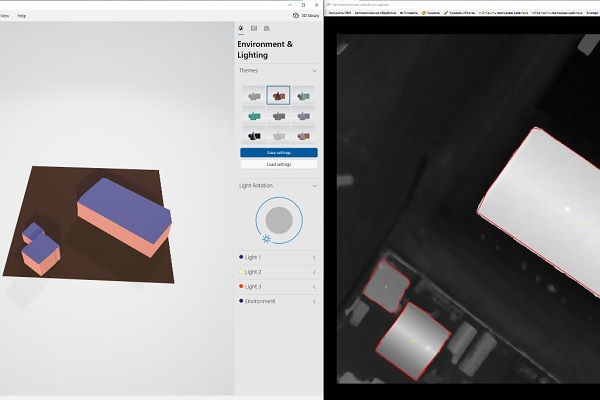Click the Load settings button

(279, 164)
